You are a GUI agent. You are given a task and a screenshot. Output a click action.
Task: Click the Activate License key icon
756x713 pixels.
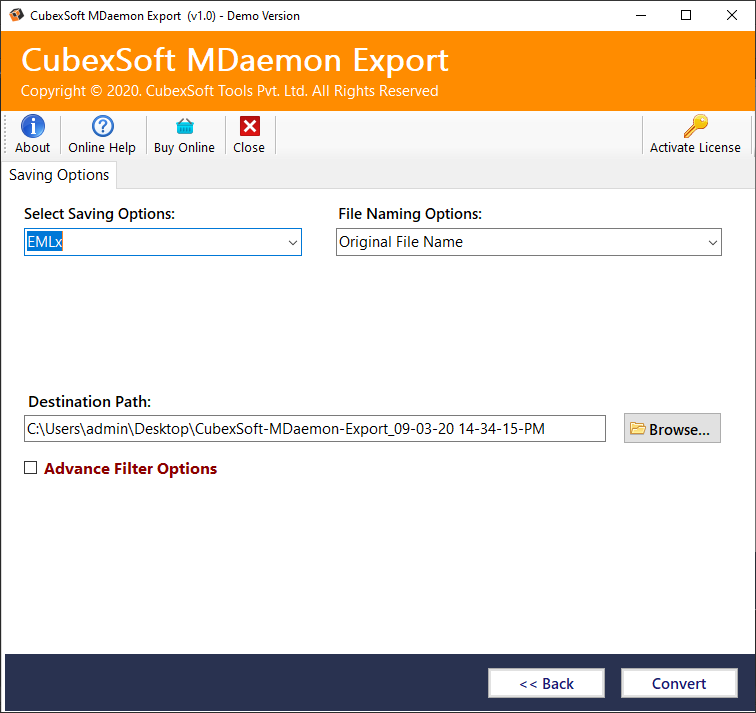pyautogui.click(x=695, y=127)
